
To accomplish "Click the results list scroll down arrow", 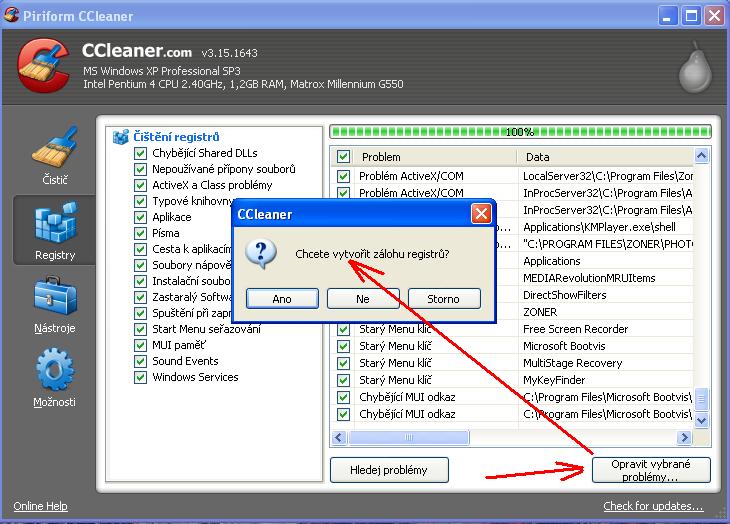I will (x=701, y=420).
